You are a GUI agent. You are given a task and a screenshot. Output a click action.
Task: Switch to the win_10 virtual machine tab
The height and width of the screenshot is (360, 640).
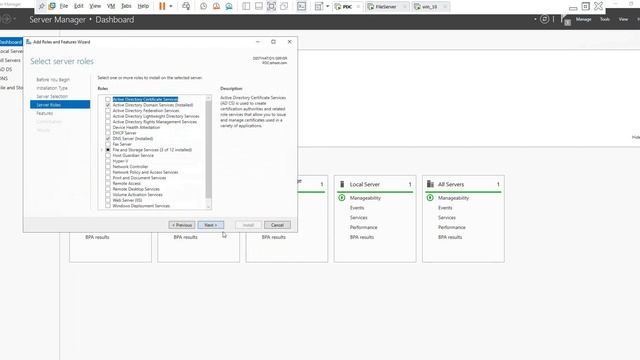[x=431, y=7]
